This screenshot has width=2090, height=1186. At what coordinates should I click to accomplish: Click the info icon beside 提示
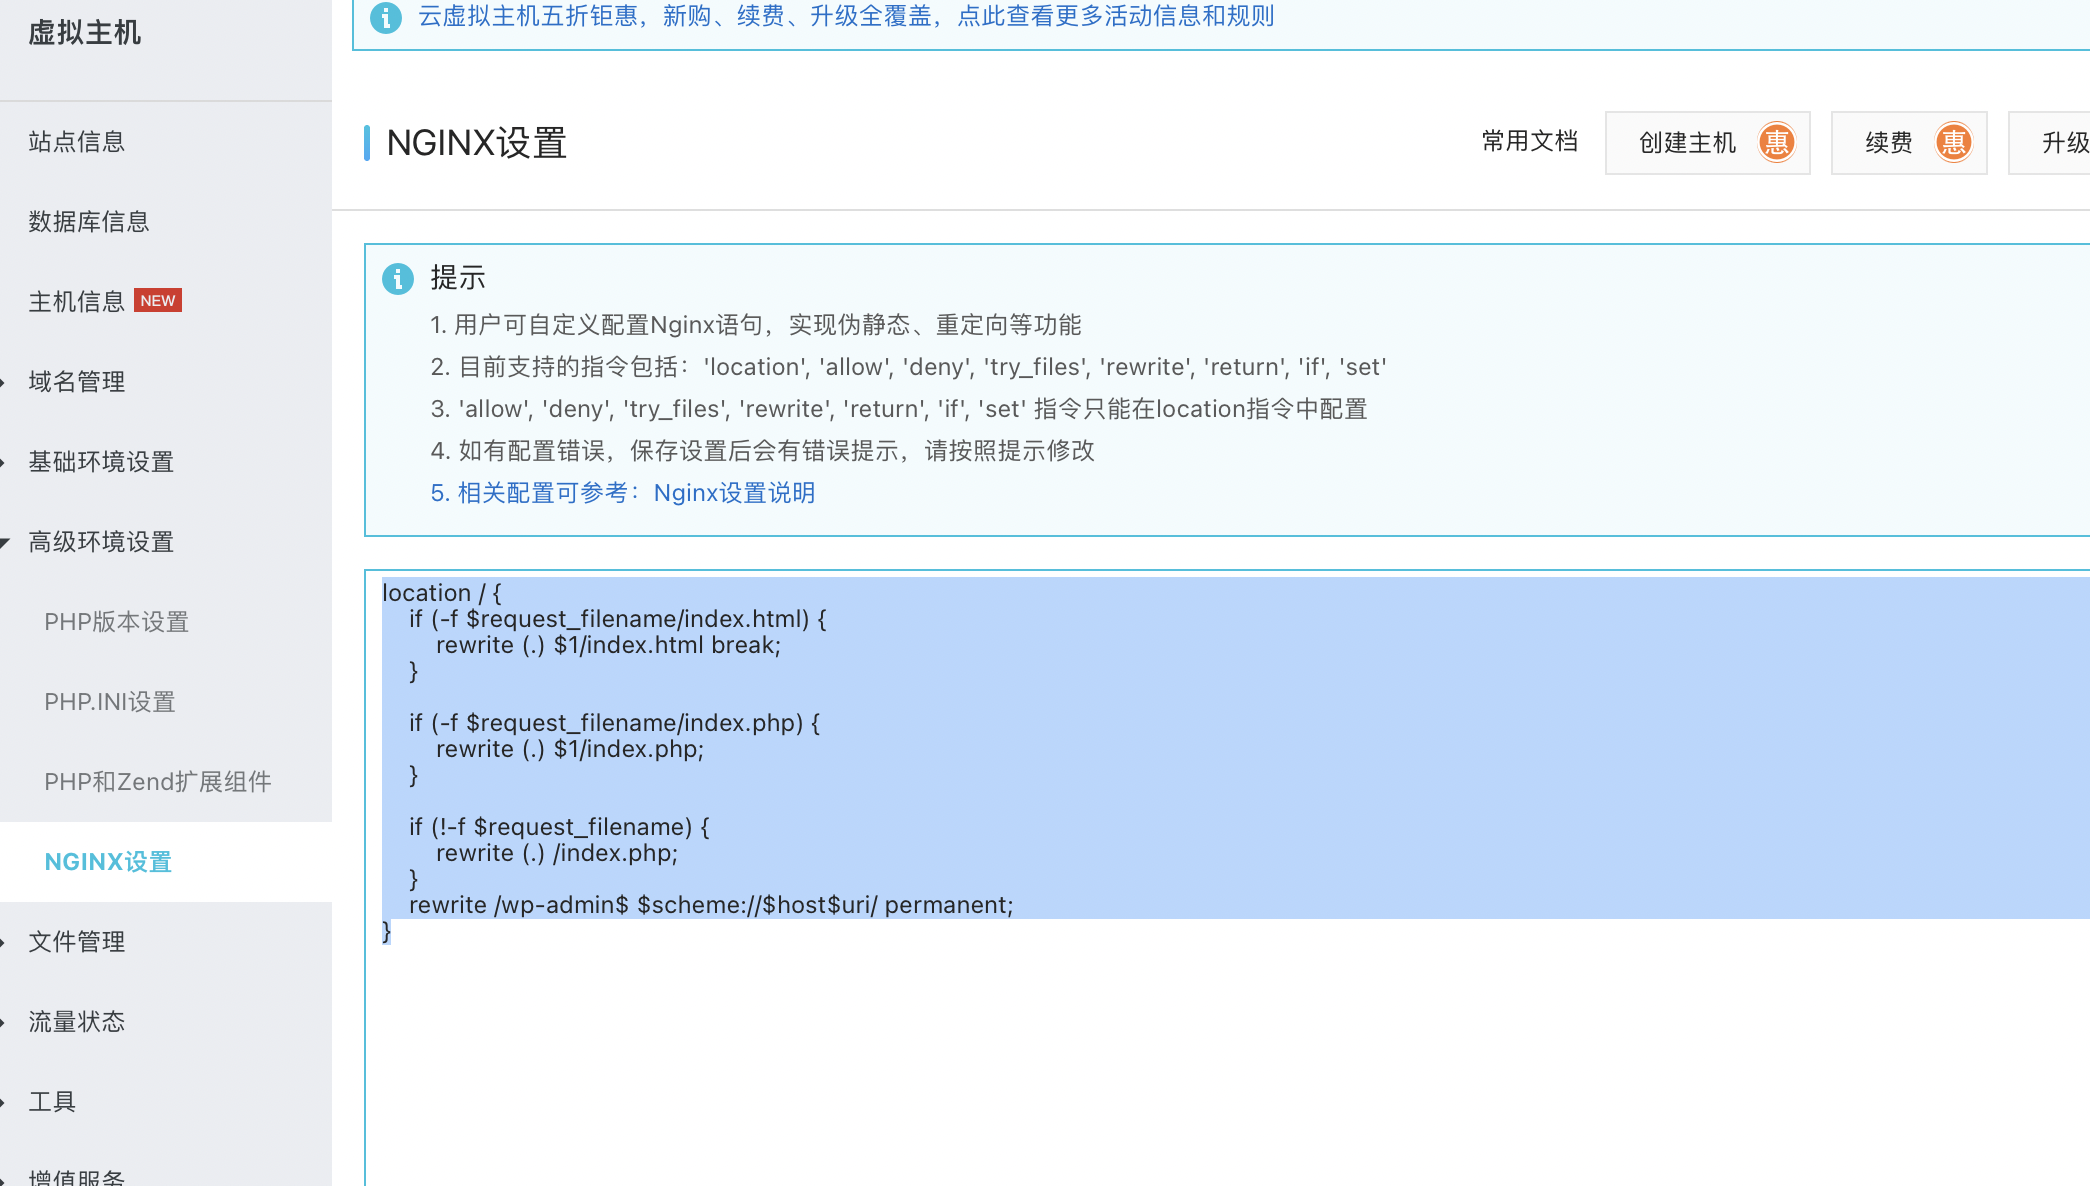(x=398, y=279)
